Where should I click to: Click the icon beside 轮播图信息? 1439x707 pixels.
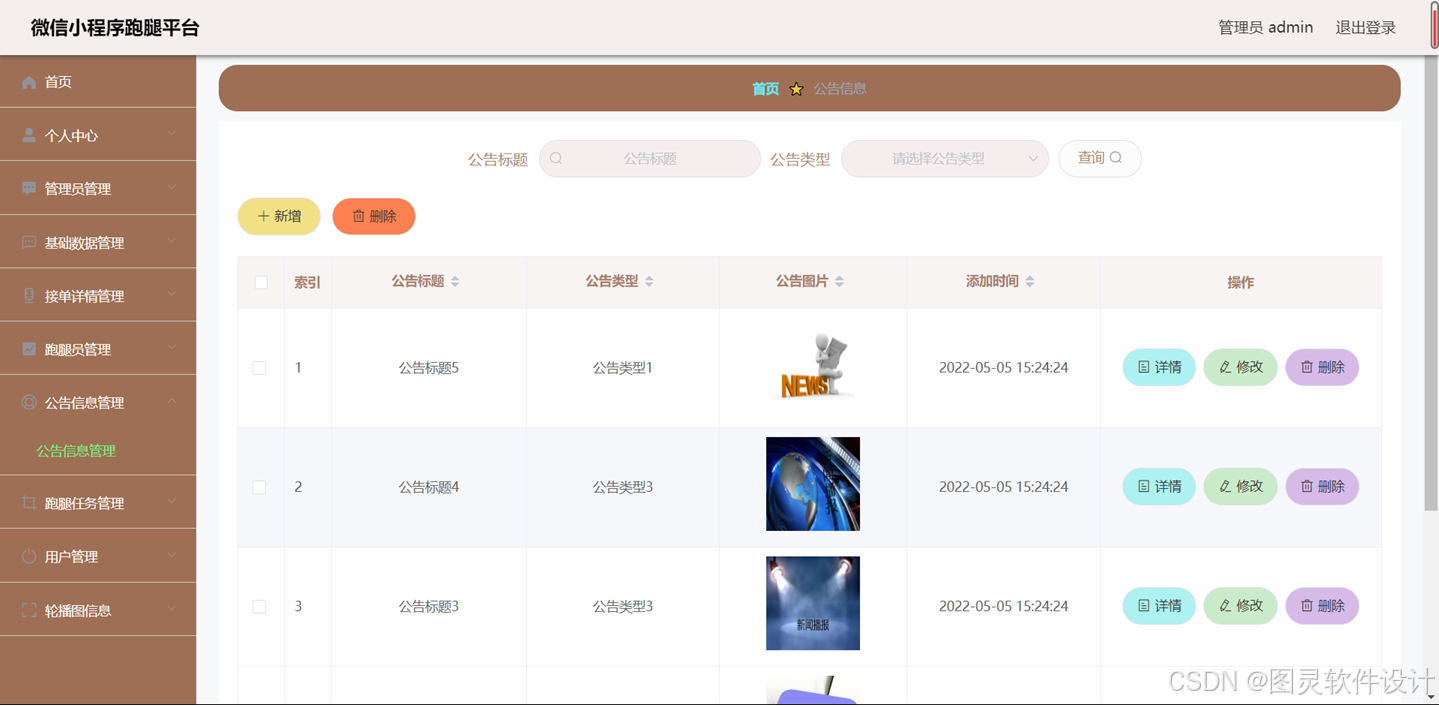point(29,610)
